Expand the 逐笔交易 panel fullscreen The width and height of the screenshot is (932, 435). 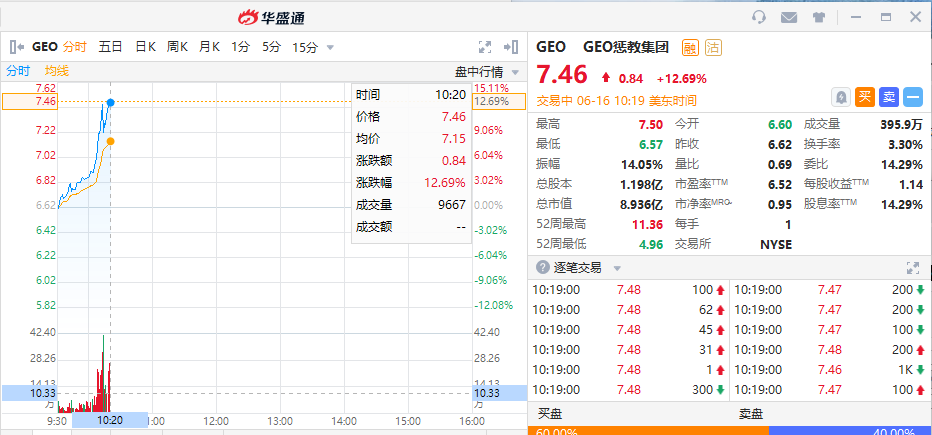click(x=913, y=267)
